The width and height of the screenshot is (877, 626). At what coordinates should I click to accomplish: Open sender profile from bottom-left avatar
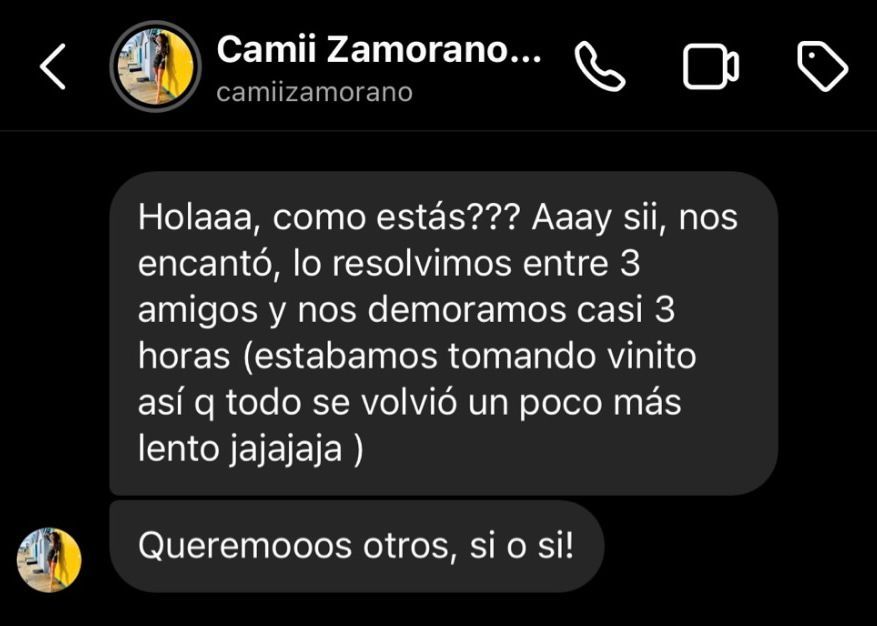coord(49,560)
